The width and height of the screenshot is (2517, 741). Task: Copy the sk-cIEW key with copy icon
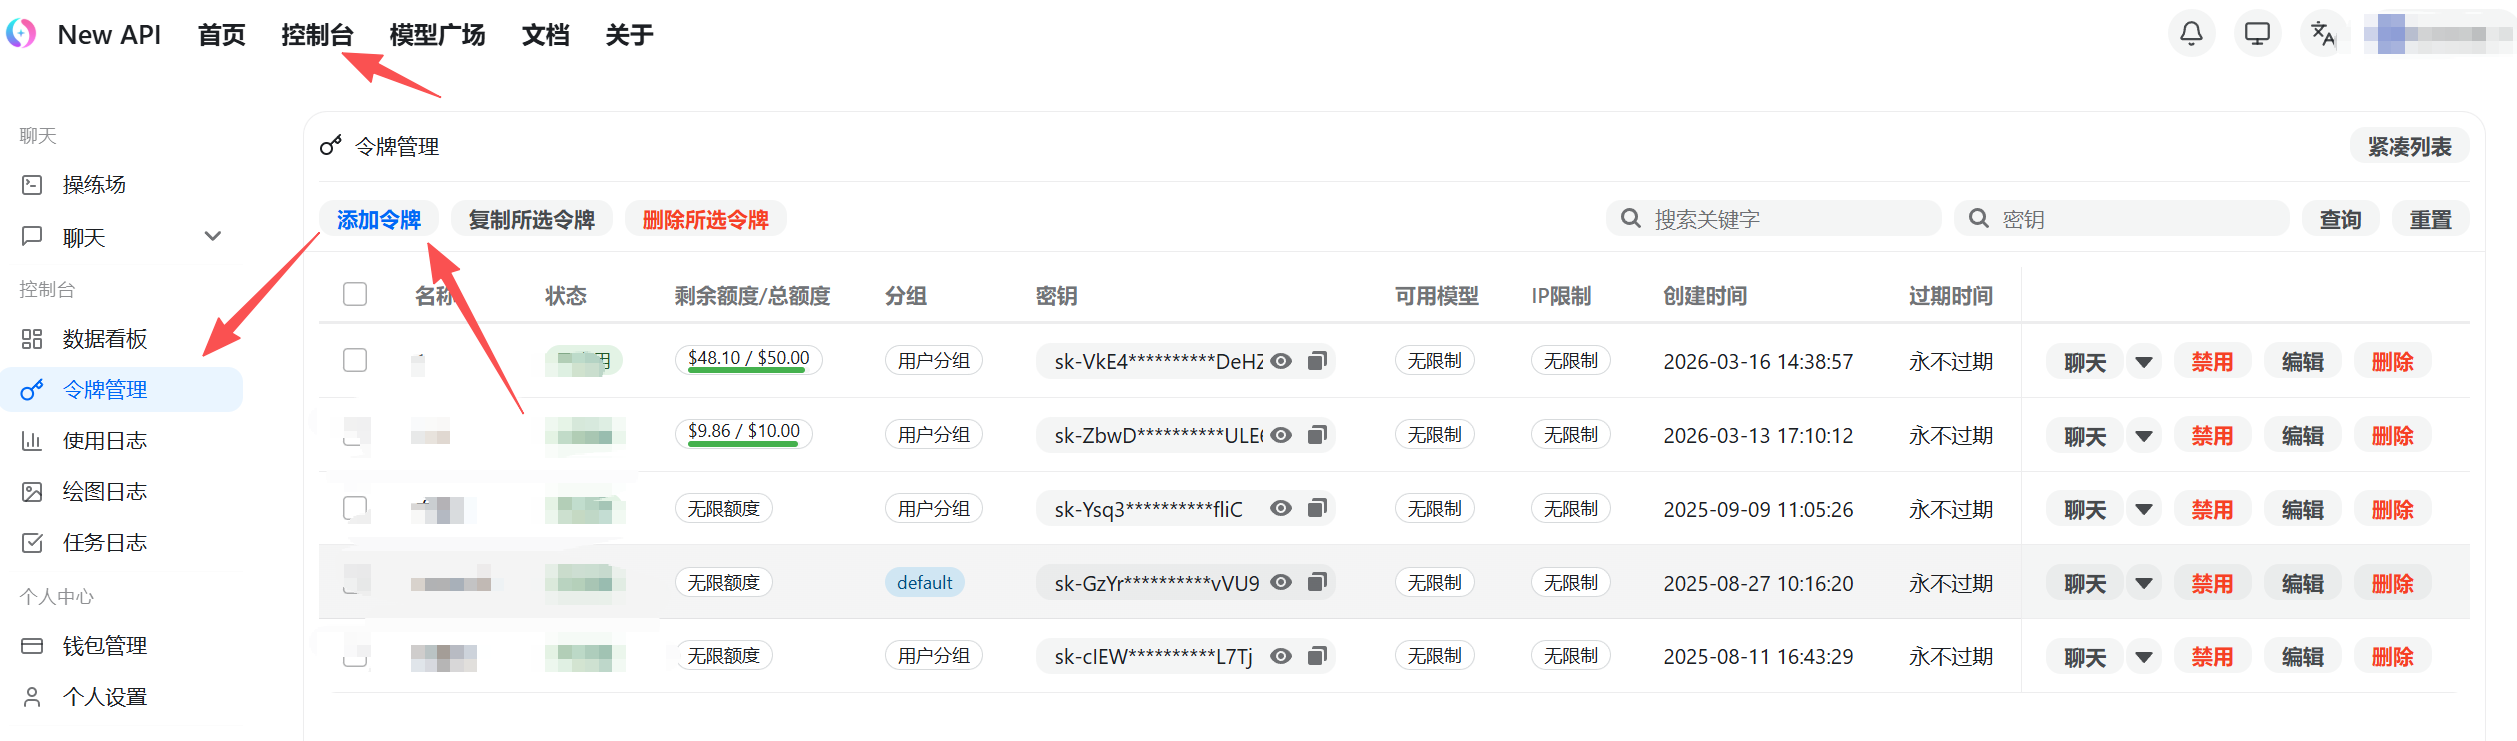pos(1317,656)
